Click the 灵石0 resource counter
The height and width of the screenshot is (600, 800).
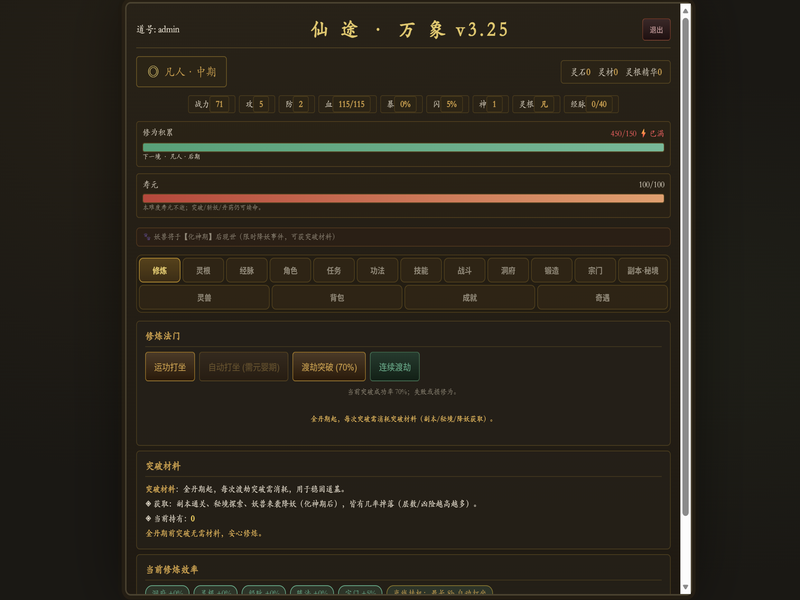tap(580, 72)
